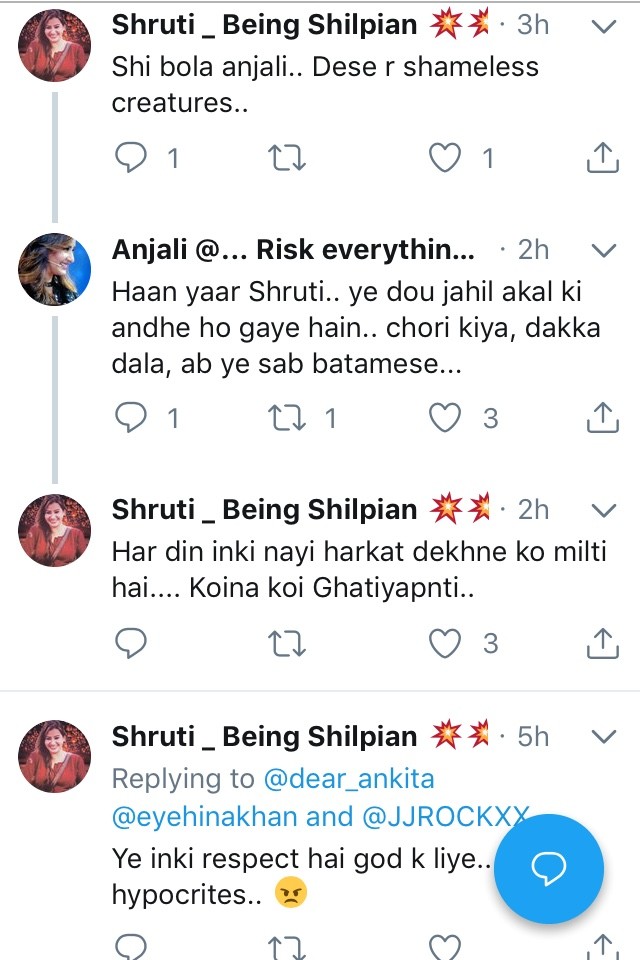Like Anjali's 'Haan yaar Shruti' tweet
Image resolution: width=640 pixels, height=960 pixels.
point(444,417)
